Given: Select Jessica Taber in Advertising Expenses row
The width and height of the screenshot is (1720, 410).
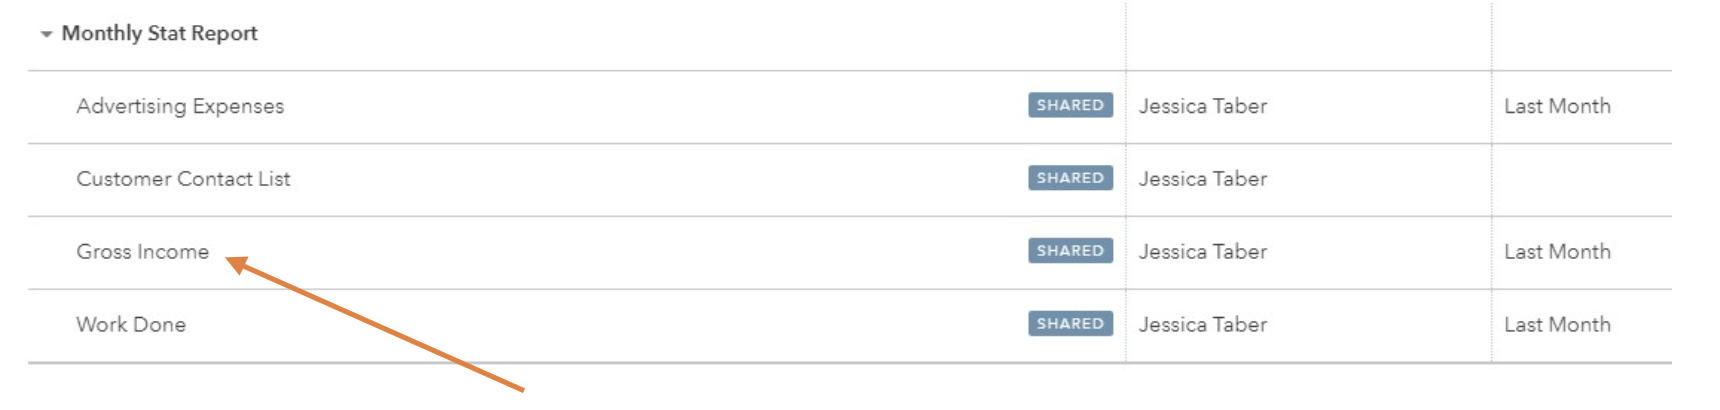Looking at the screenshot, I should coord(1203,106).
